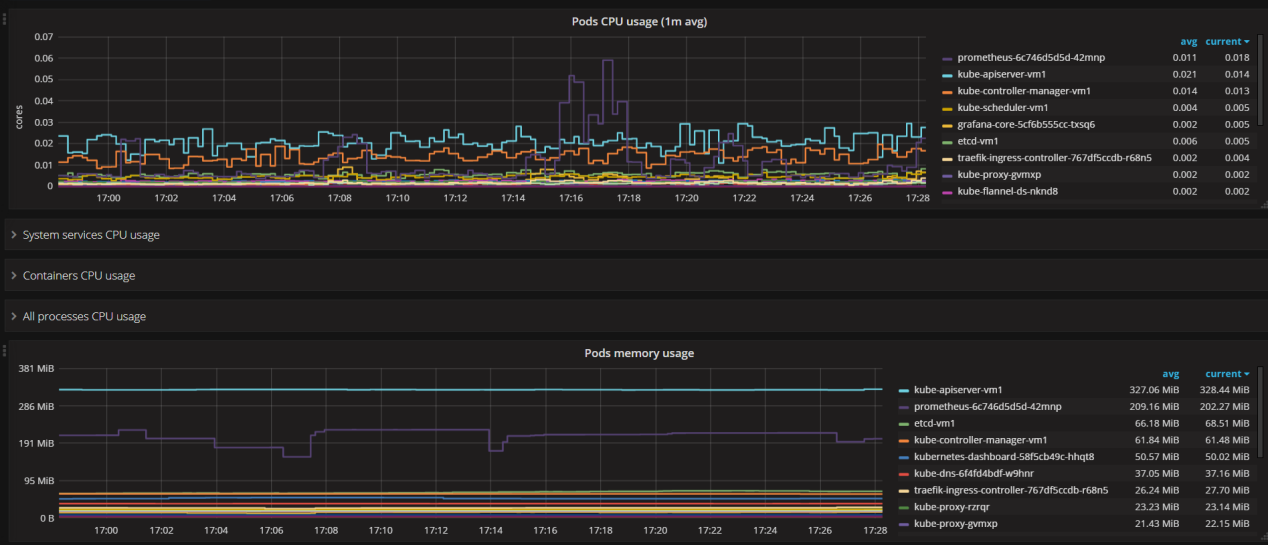Toggle kube-proxy-gvmxp series in memory legend
The width and height of the screenshot is (1268, 545).
[956, 523]
